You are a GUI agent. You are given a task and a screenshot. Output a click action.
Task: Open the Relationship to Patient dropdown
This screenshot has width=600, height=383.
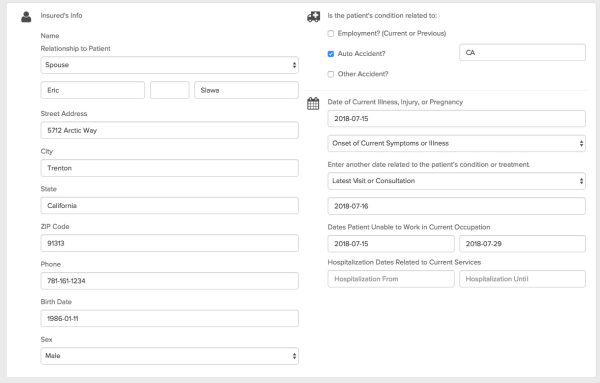click(170, 65)
